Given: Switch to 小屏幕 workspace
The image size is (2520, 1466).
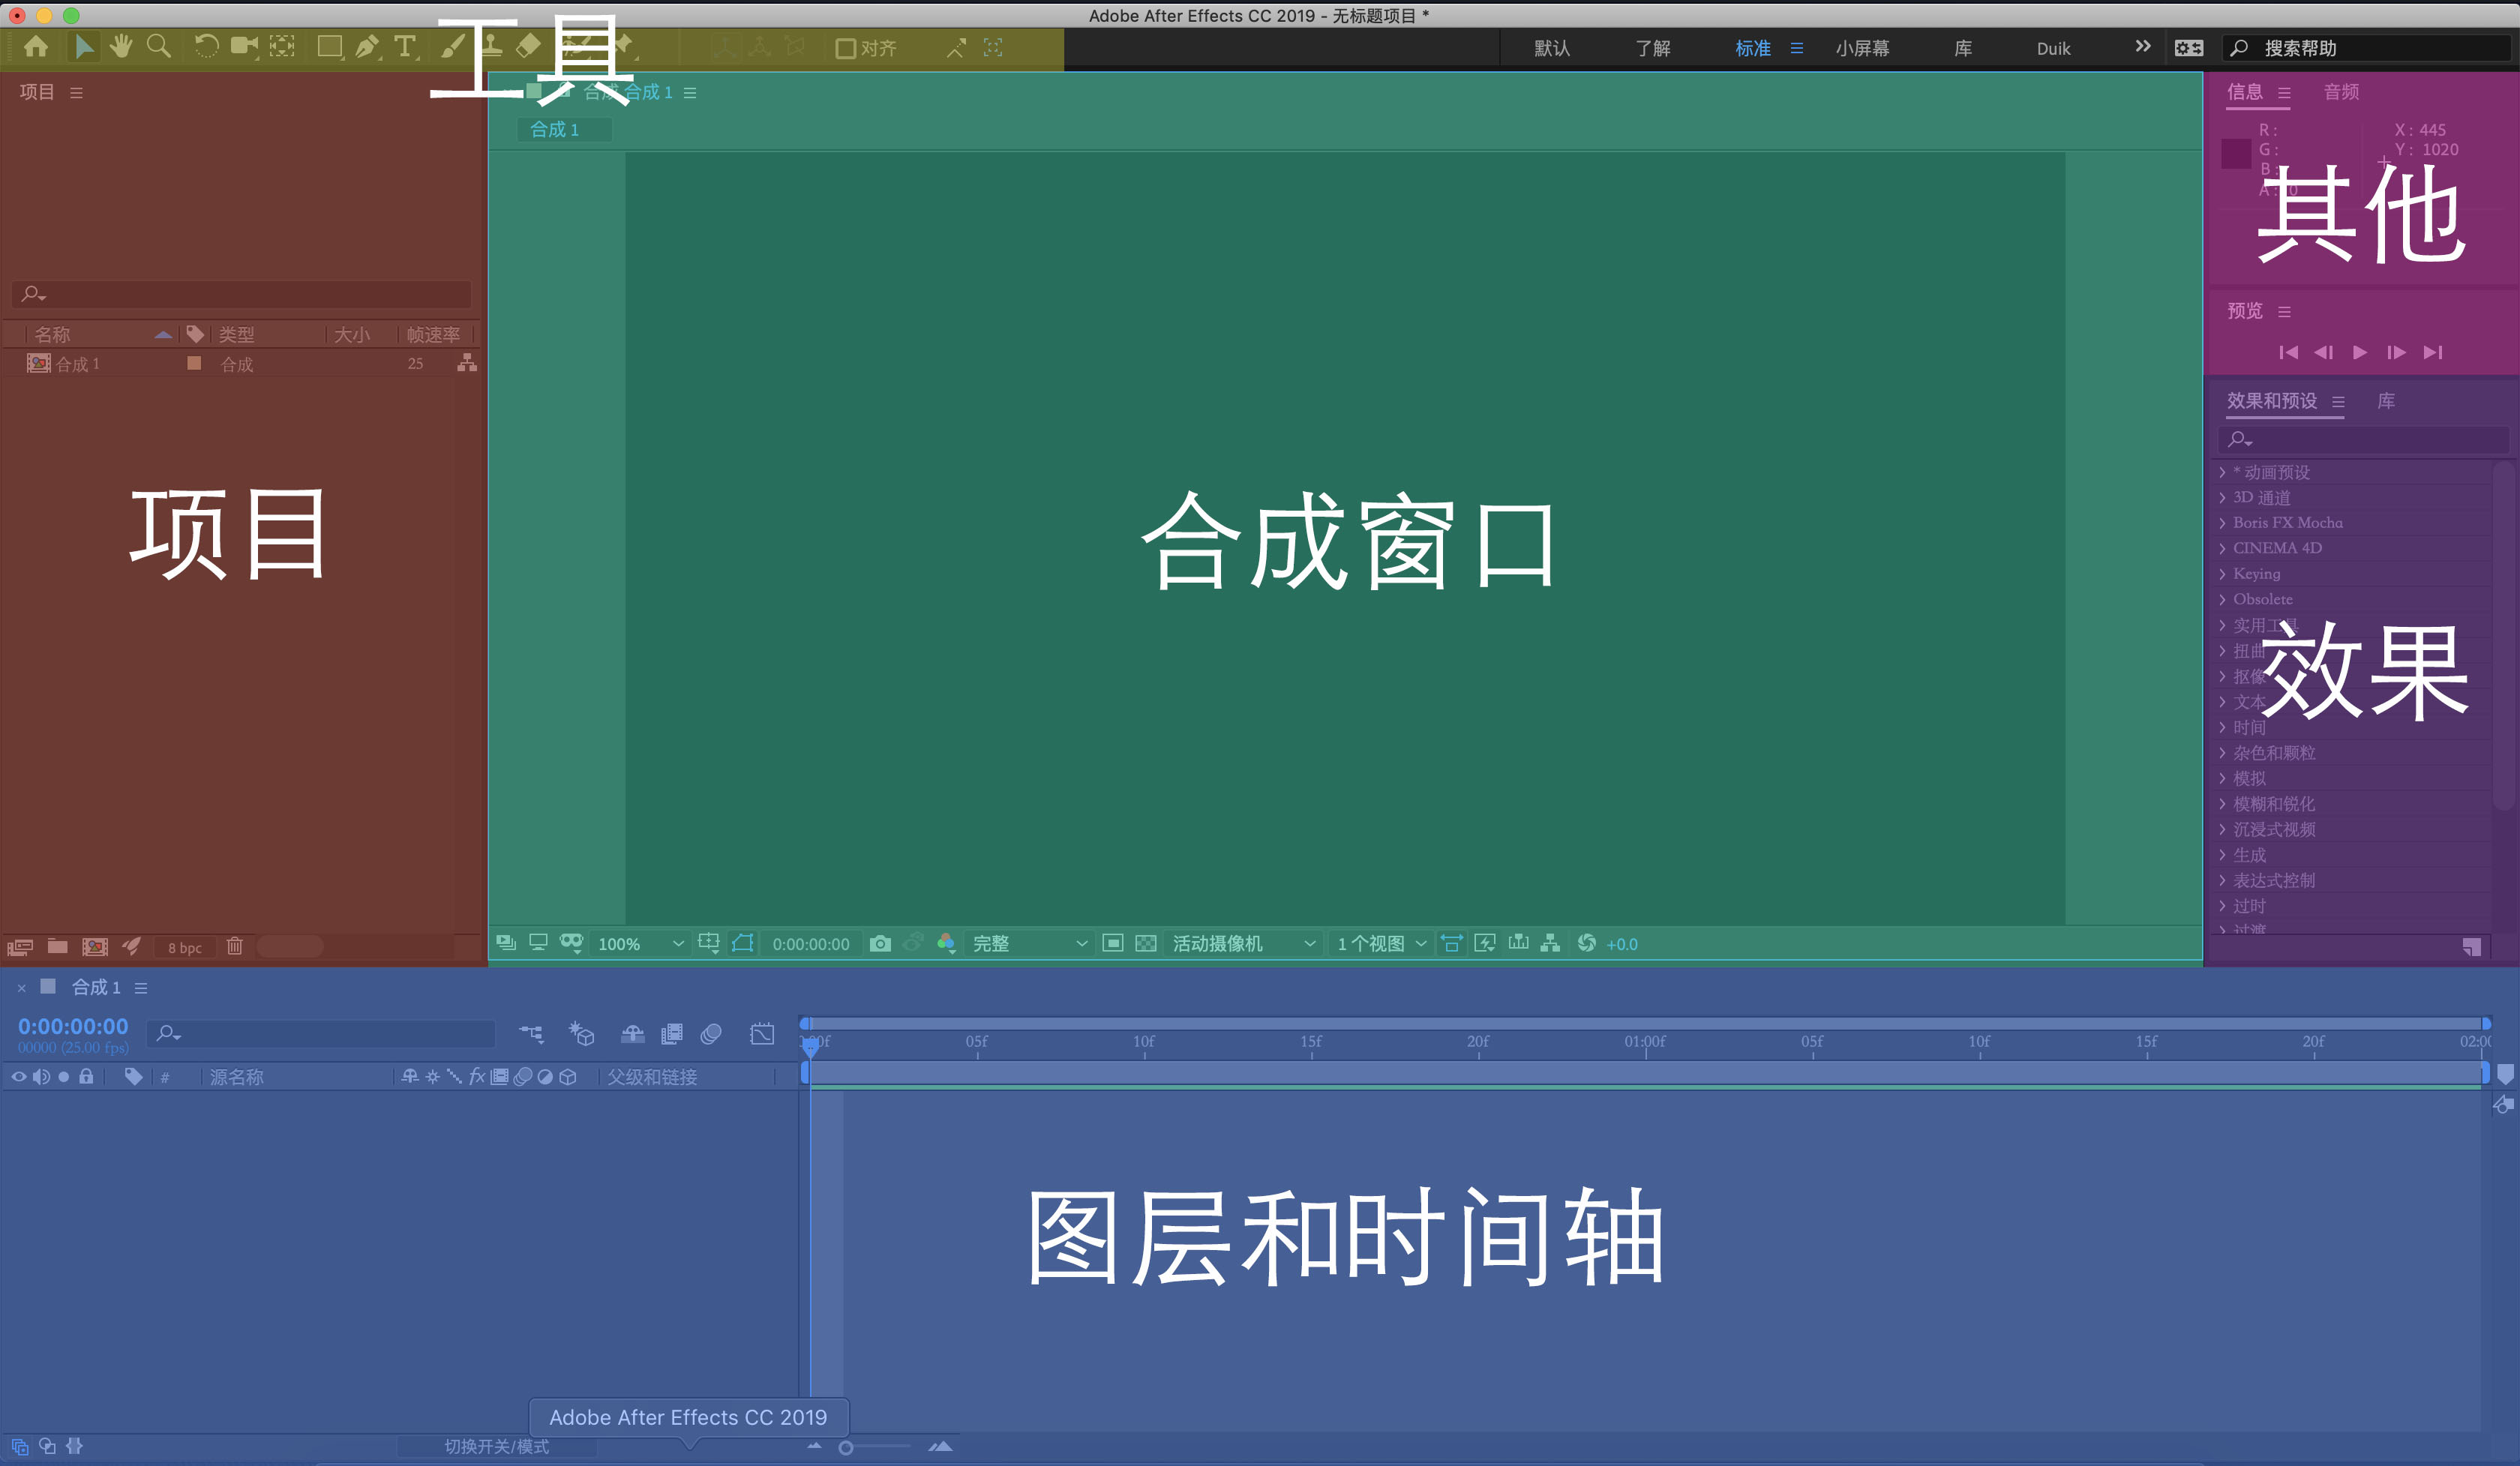Looking at the screenshot, I should point(1861,48).
